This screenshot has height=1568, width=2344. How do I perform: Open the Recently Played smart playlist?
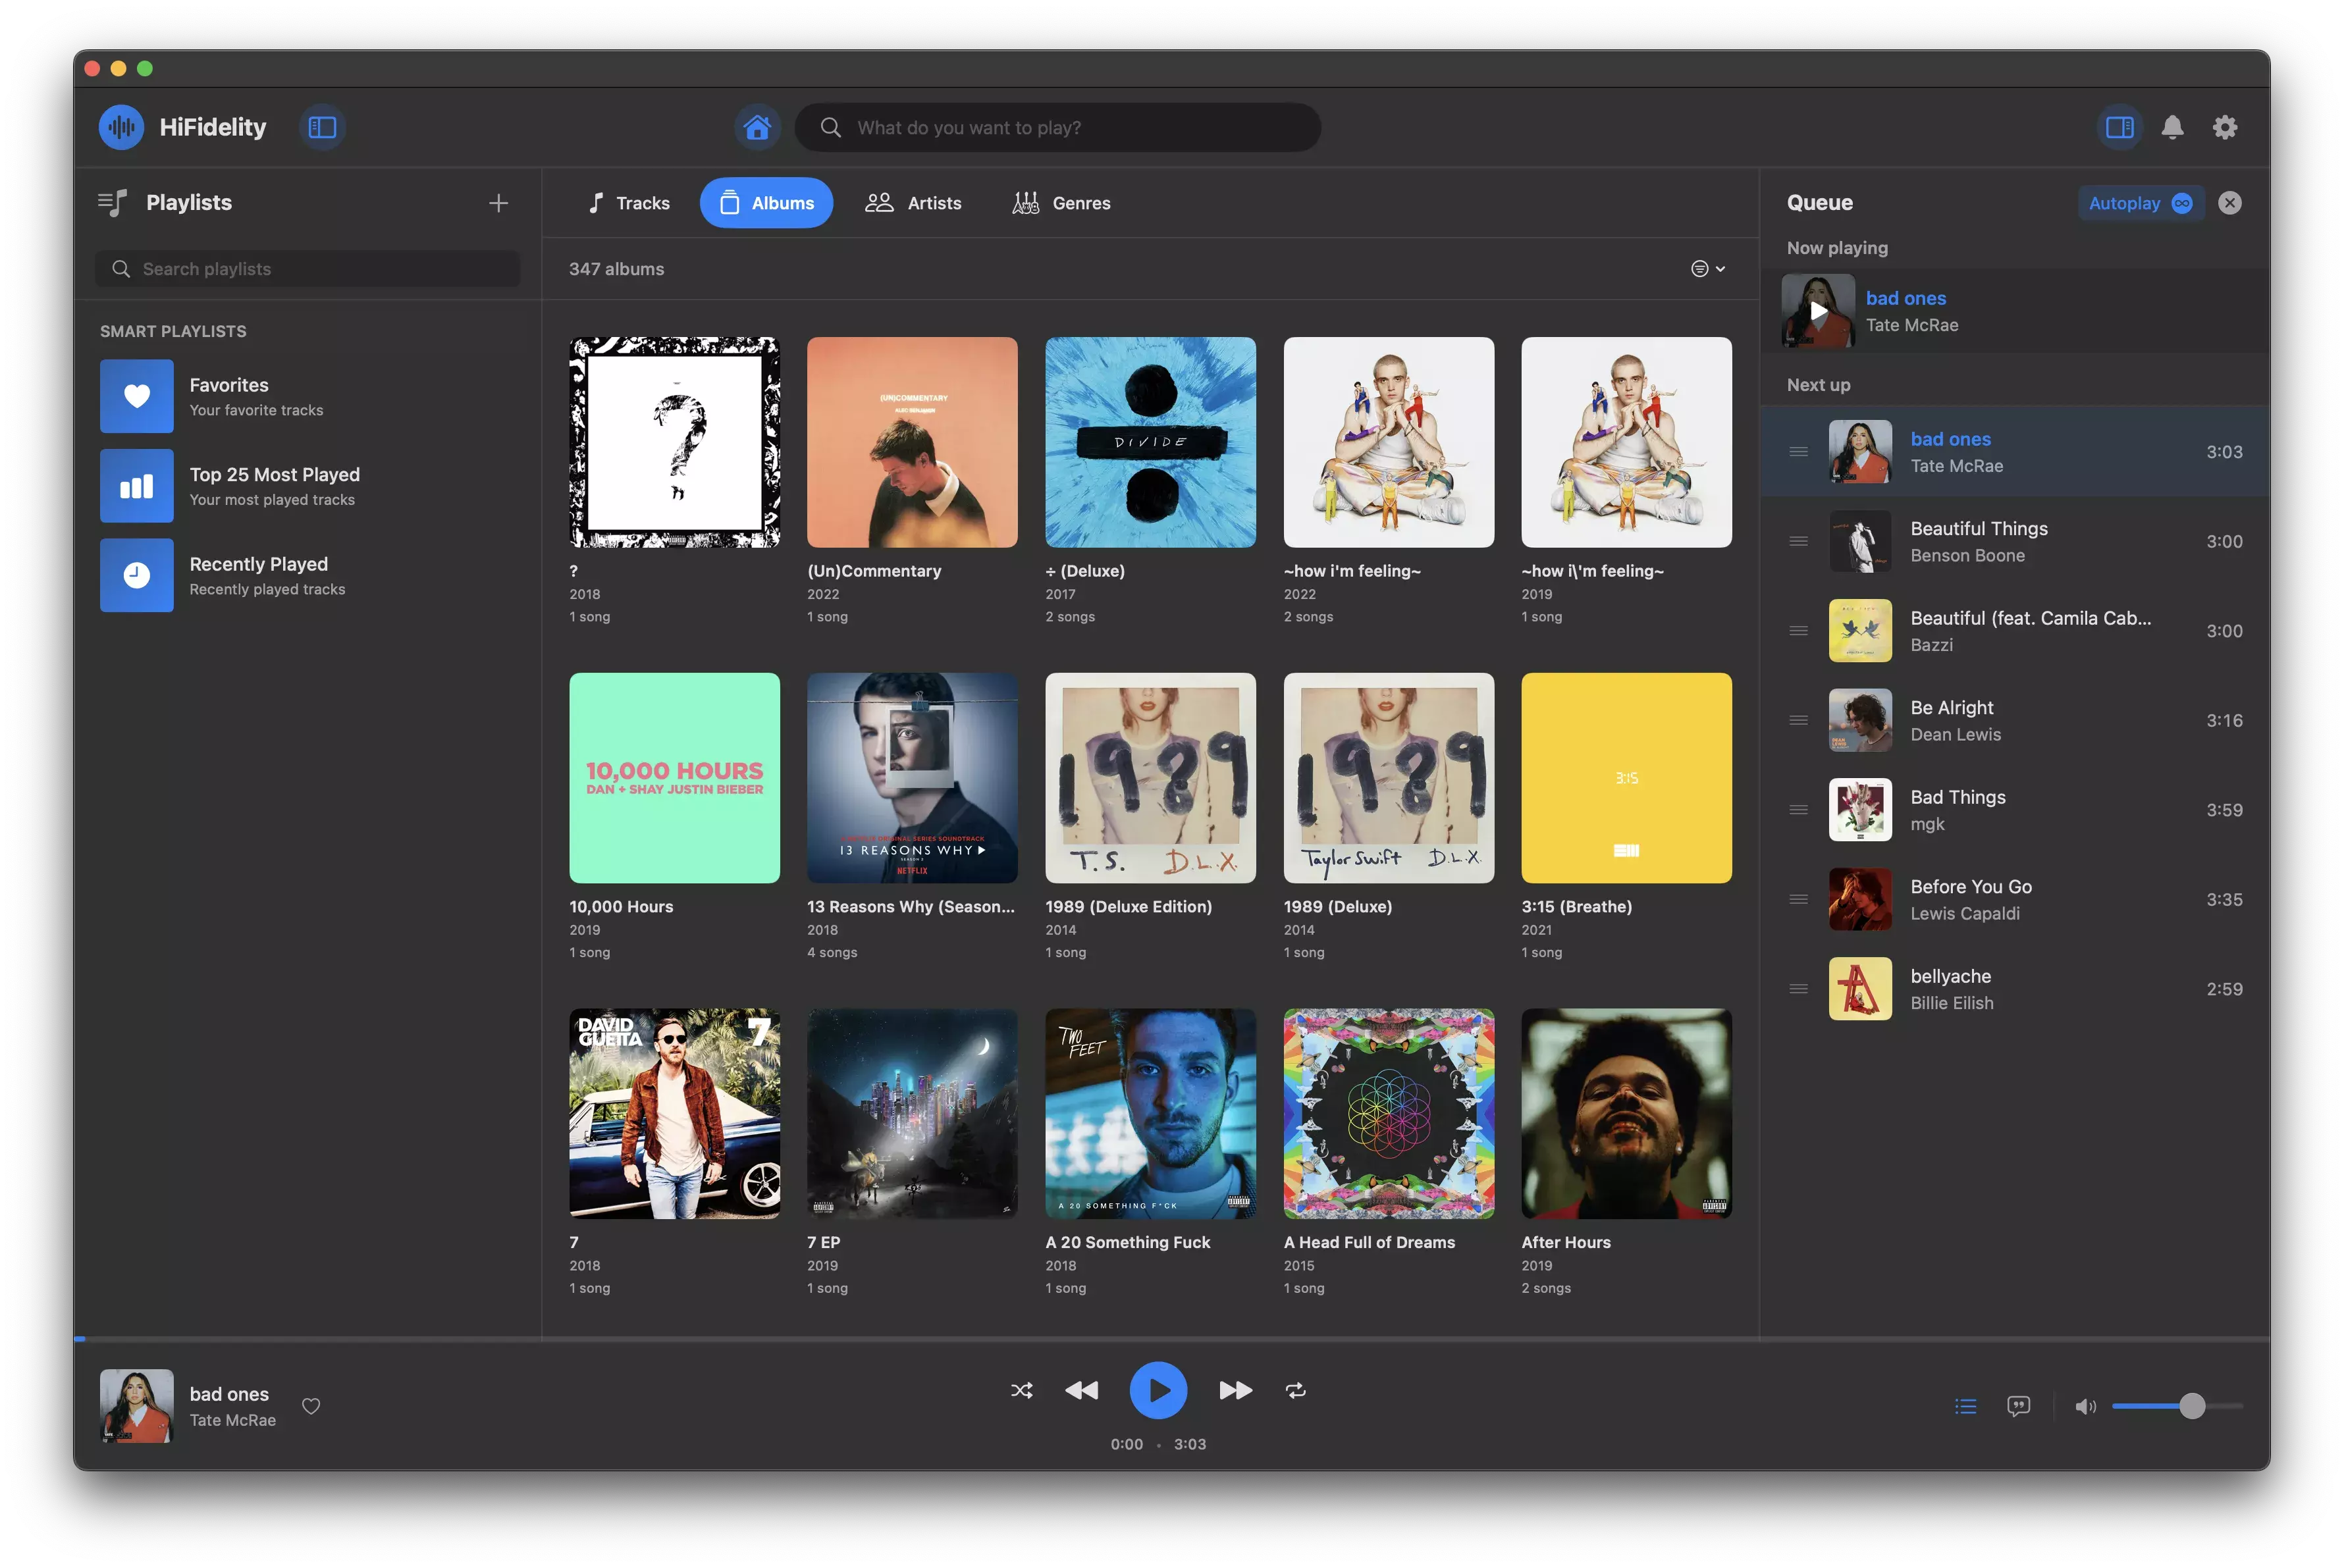coord(258,575)
